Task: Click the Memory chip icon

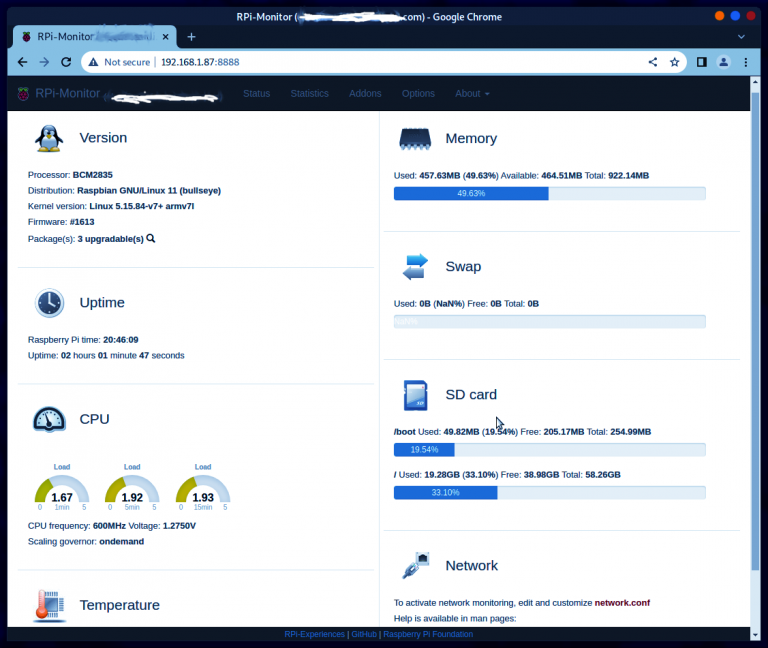Action: click(x=415, y=139)
